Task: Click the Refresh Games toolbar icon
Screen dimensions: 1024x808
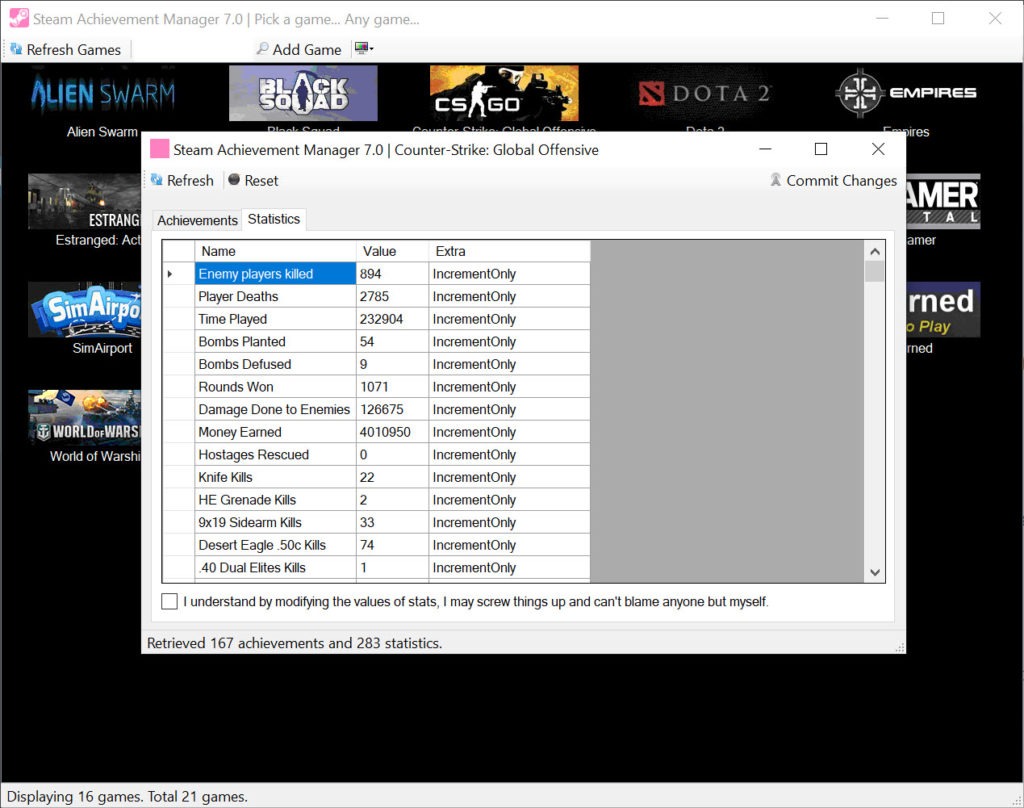Action: 16,49
